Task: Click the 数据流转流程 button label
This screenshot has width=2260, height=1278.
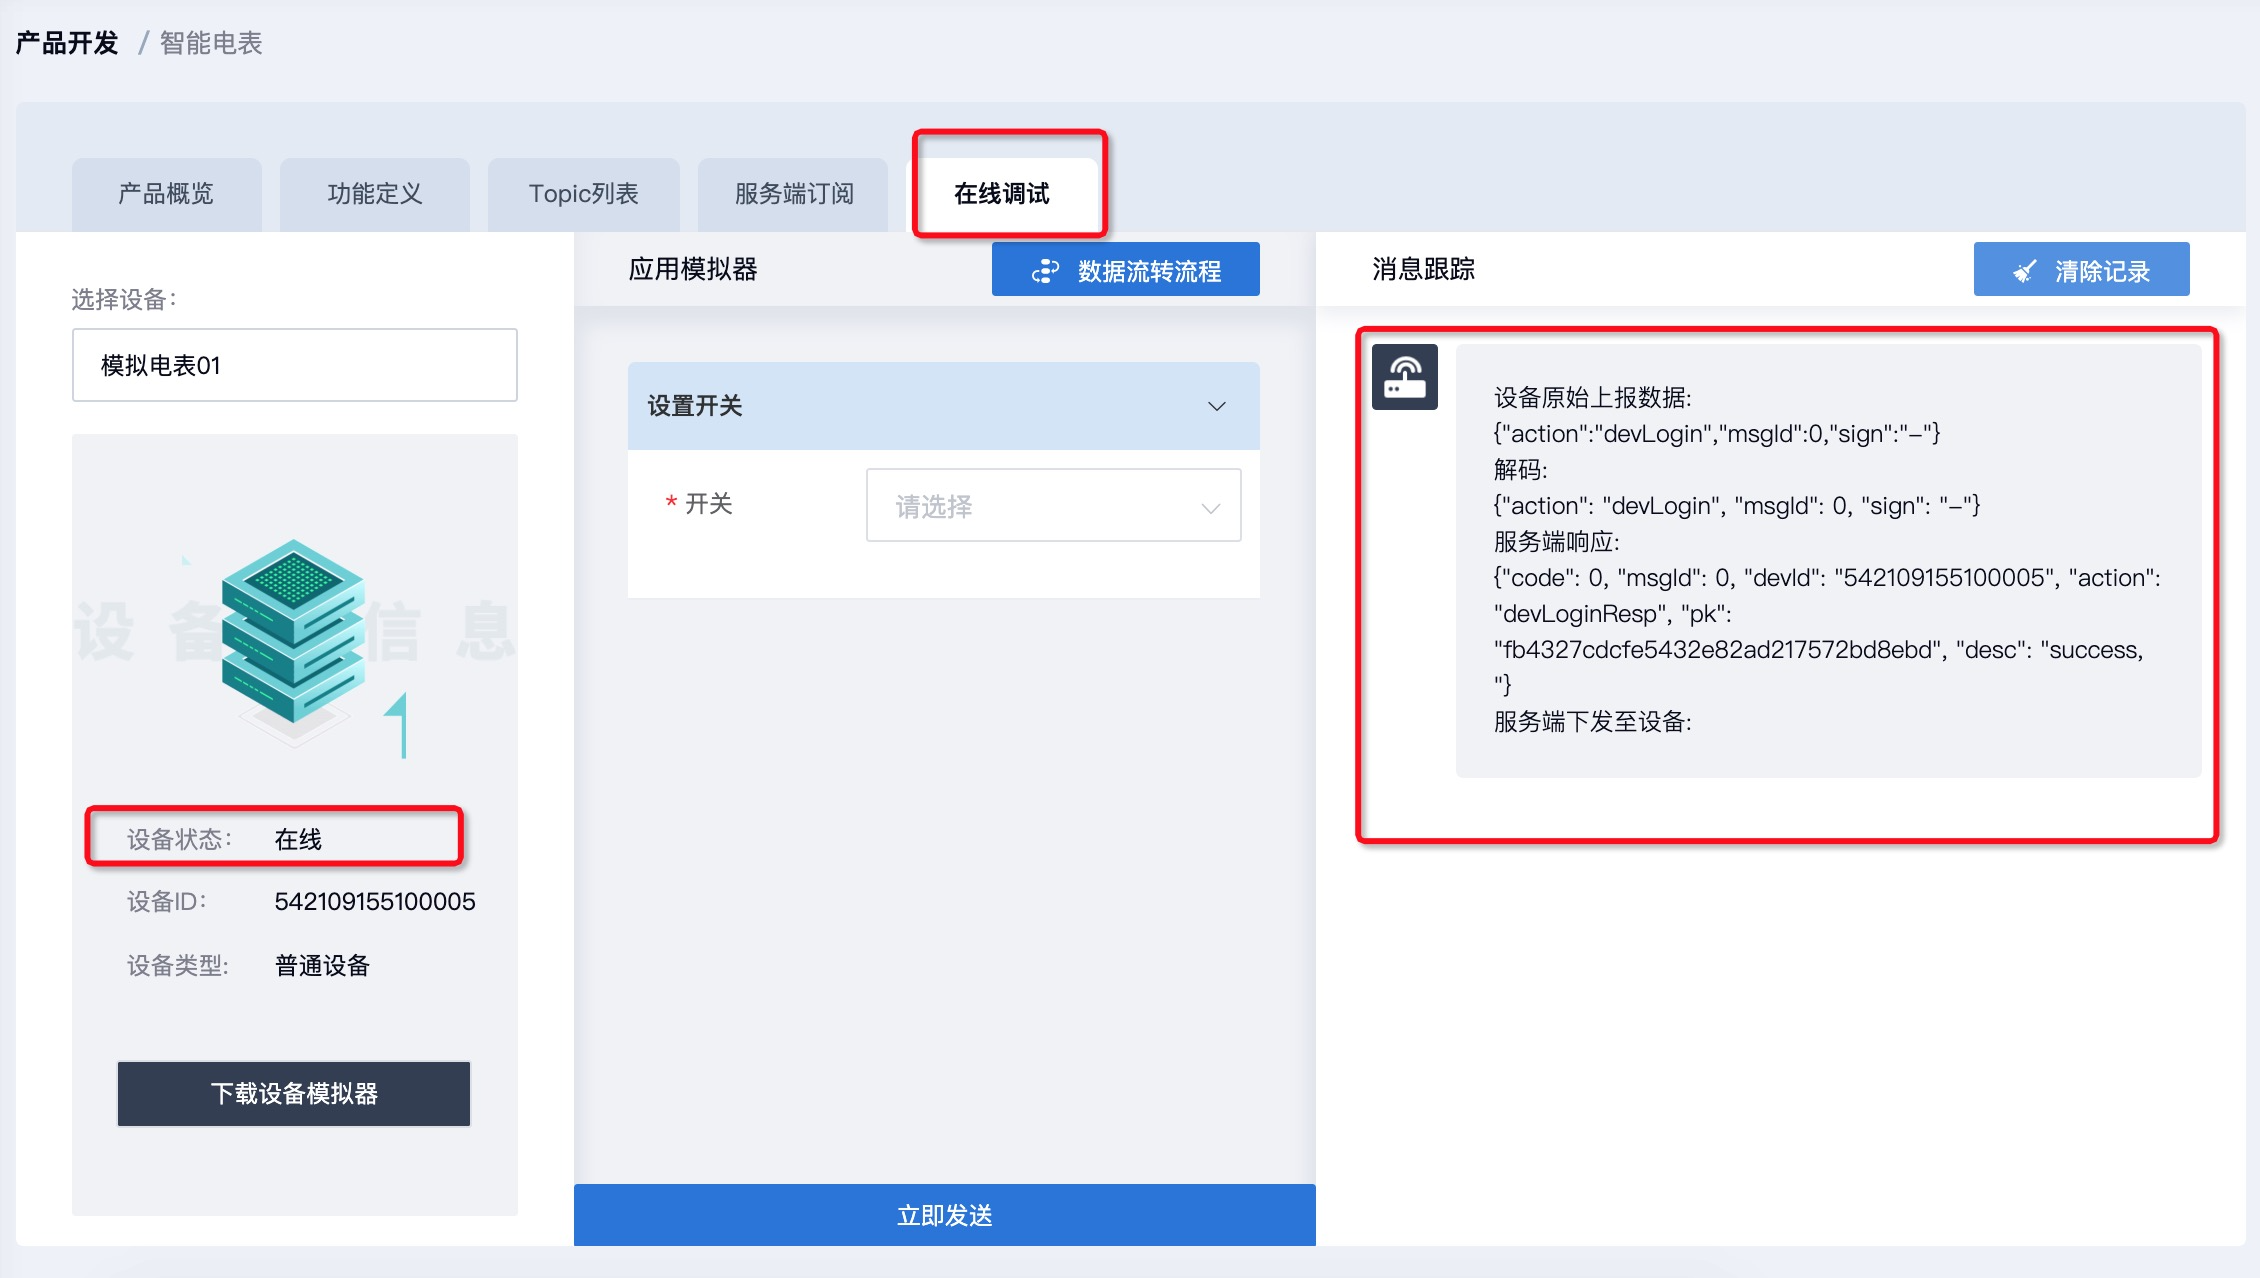Action: pyautogui.click(x=1149, y=271)
